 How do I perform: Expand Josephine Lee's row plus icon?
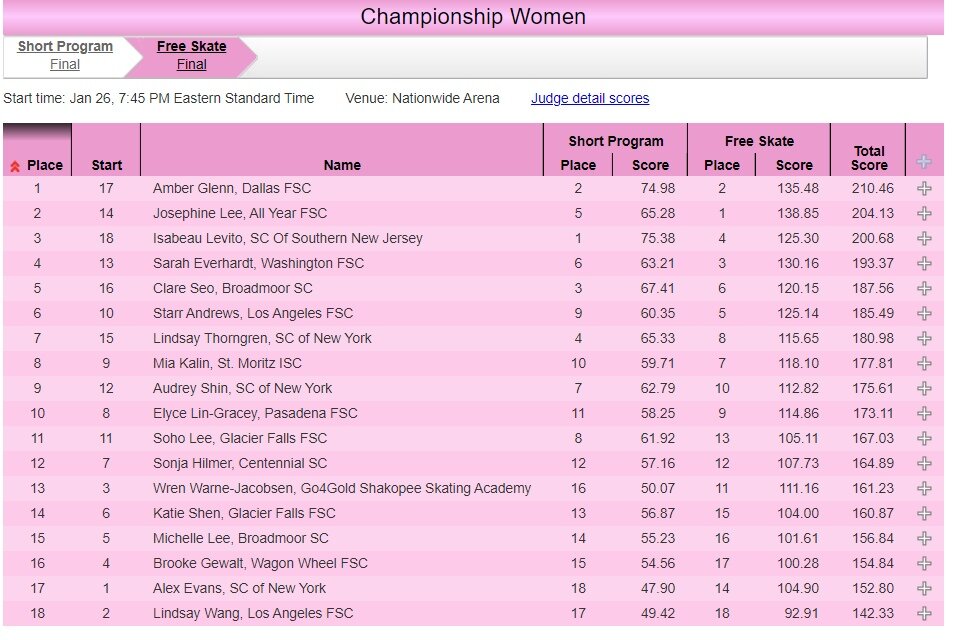coord(924,213)
